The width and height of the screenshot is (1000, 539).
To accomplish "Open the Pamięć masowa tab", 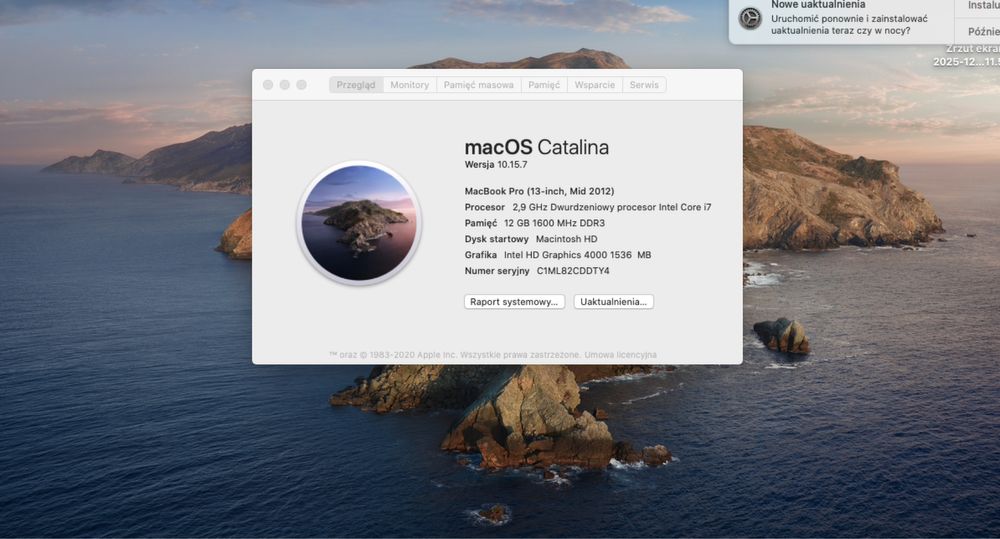I will coord(478,85).
